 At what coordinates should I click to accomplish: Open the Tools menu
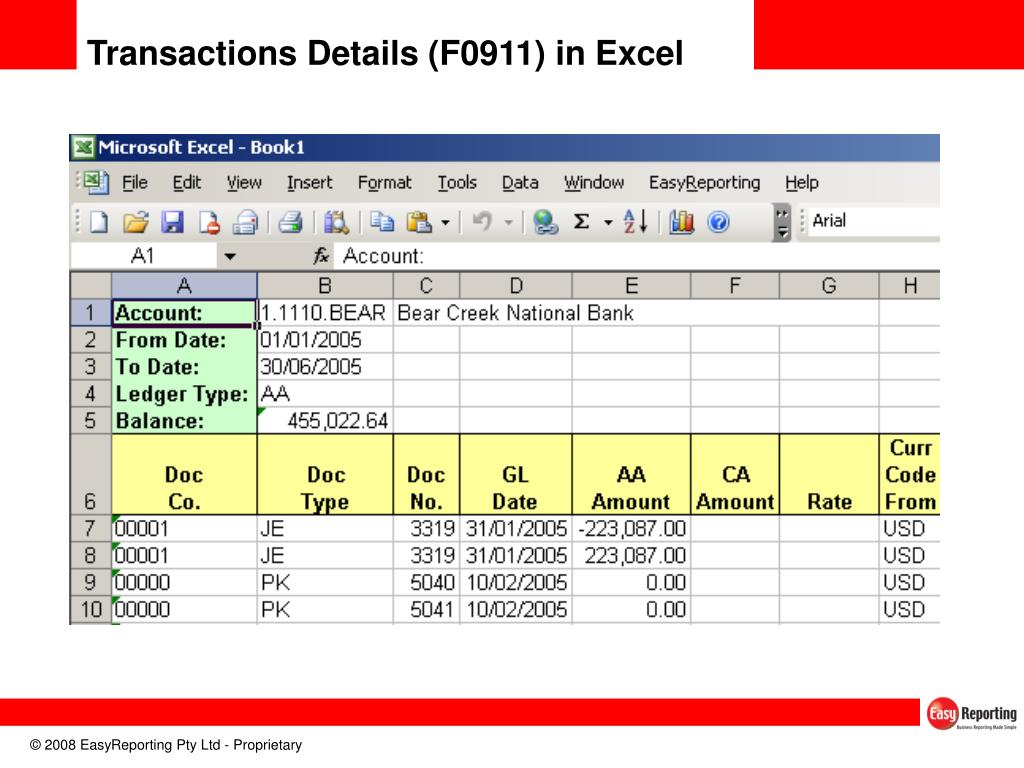pos(457,183)
